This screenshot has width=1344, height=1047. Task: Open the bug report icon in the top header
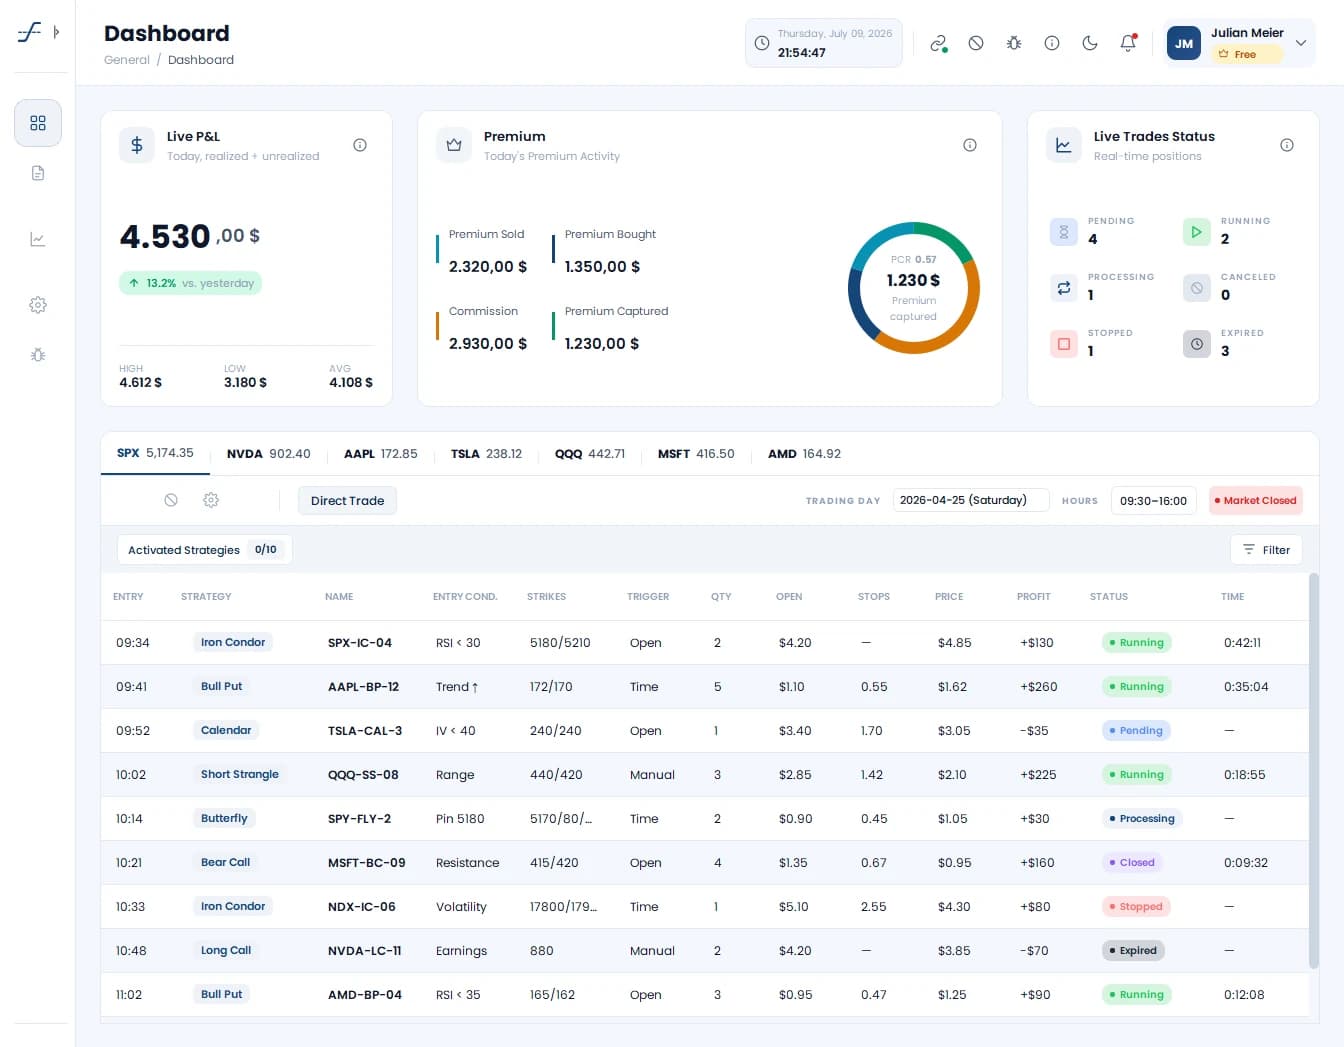coord(1014,43)
